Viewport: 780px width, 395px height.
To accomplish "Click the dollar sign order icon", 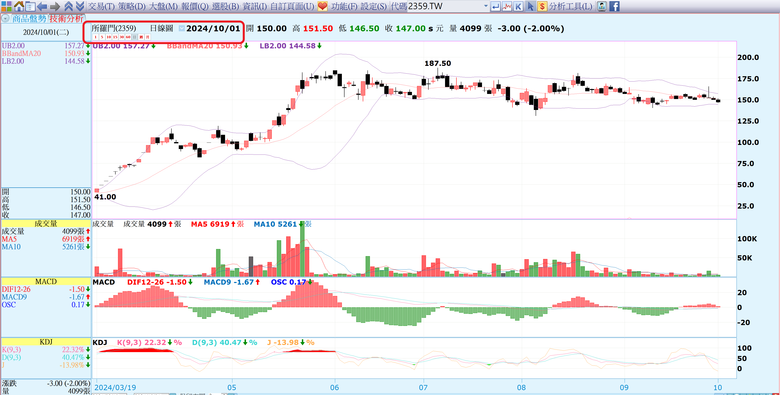I will coord(542,7).
